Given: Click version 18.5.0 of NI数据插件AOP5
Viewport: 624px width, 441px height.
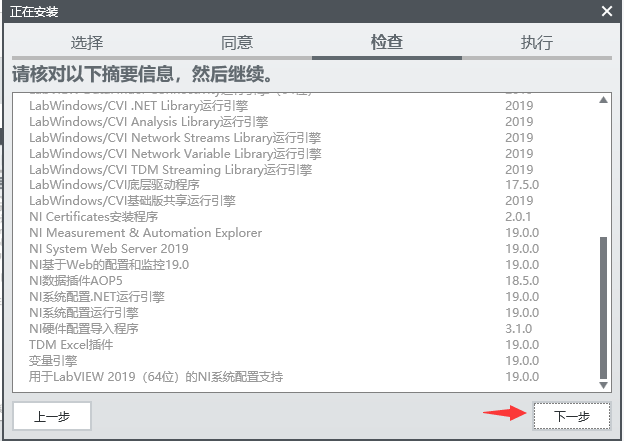Looking at the screenshot, I should click(522, 281).
